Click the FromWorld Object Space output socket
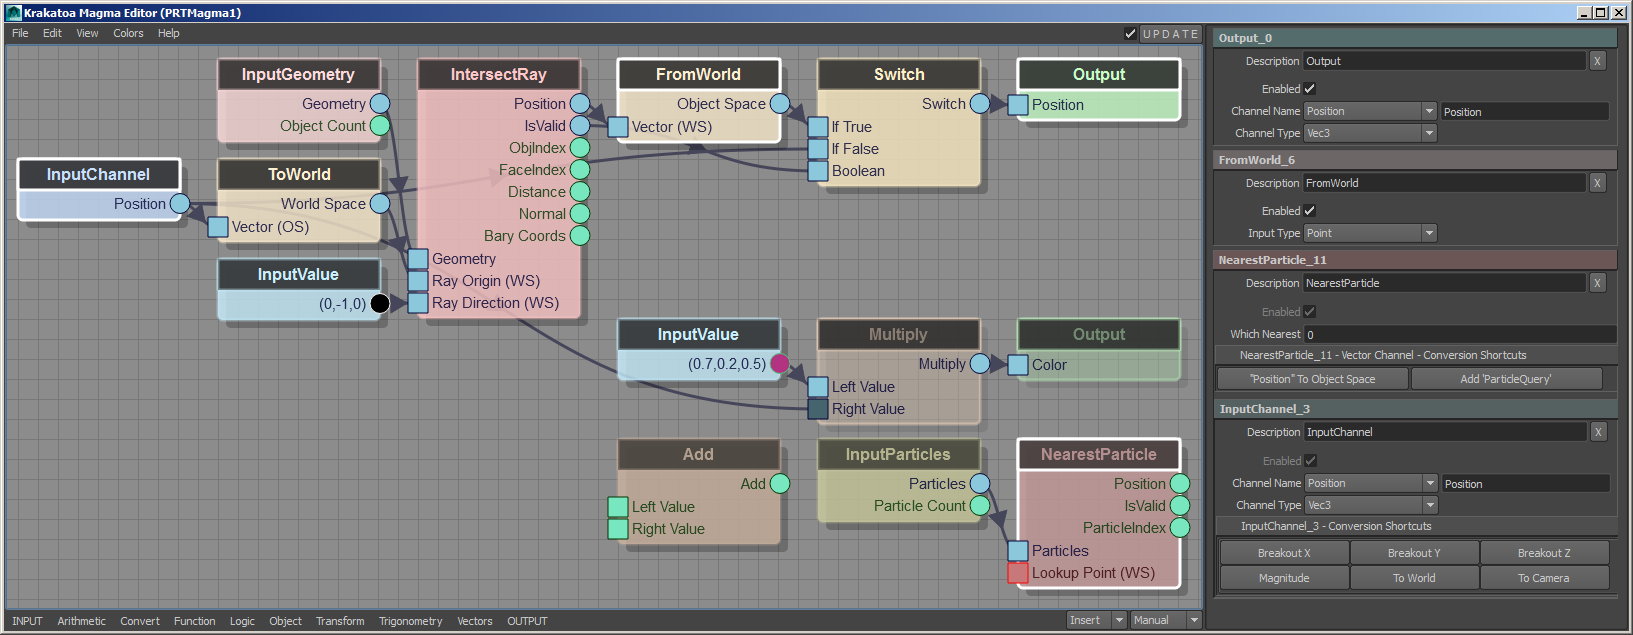The image size is (1633, 635). coord(780,104)
